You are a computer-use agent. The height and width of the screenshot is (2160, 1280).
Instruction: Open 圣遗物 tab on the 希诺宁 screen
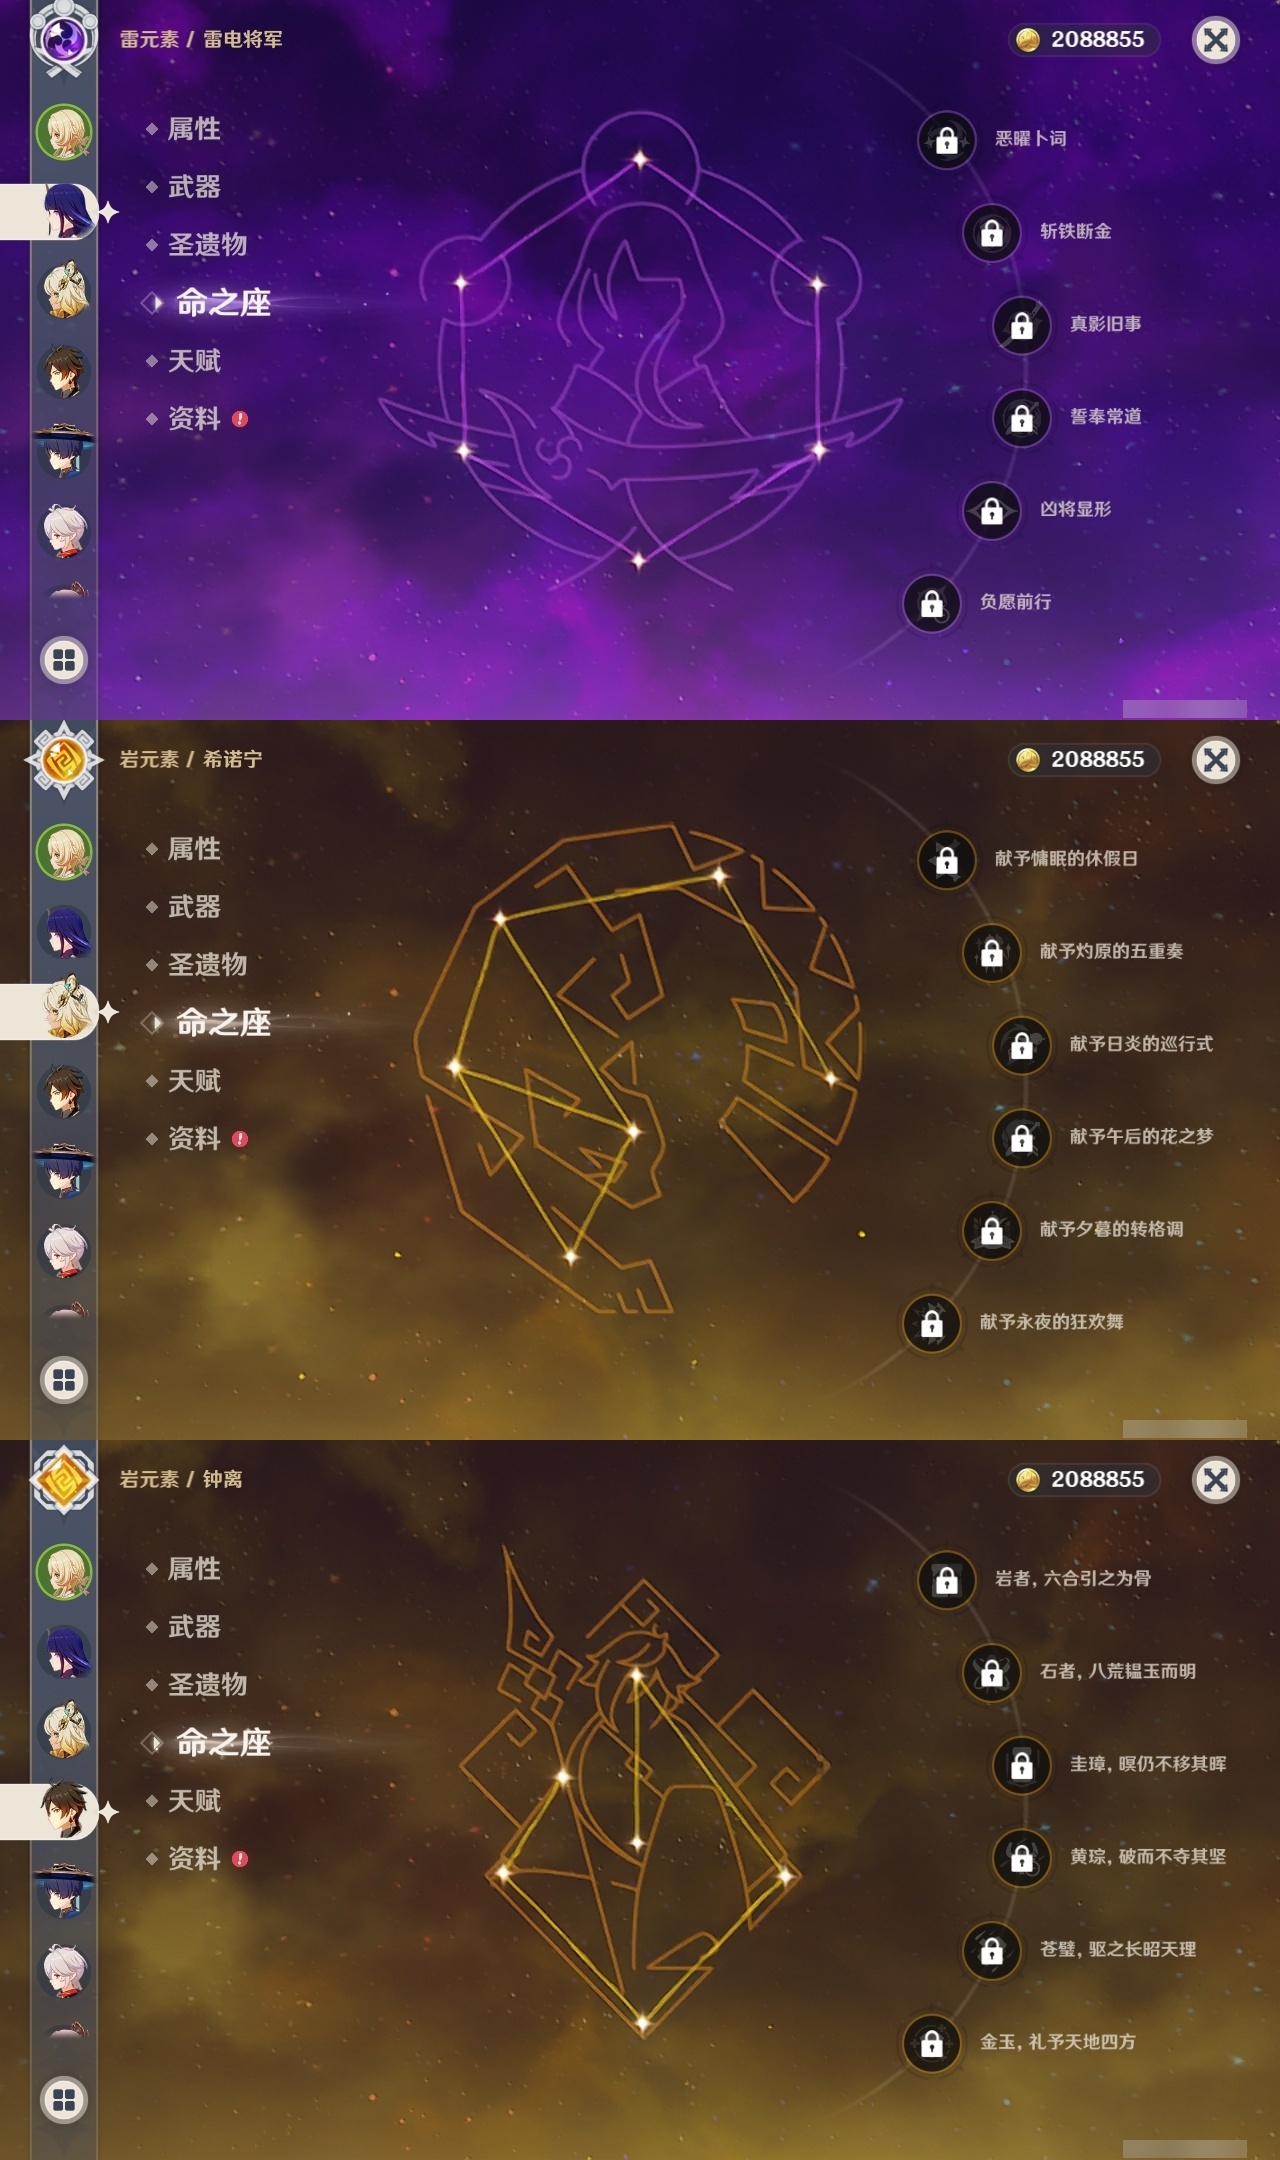pyautogui.click(x=207, y=965)
